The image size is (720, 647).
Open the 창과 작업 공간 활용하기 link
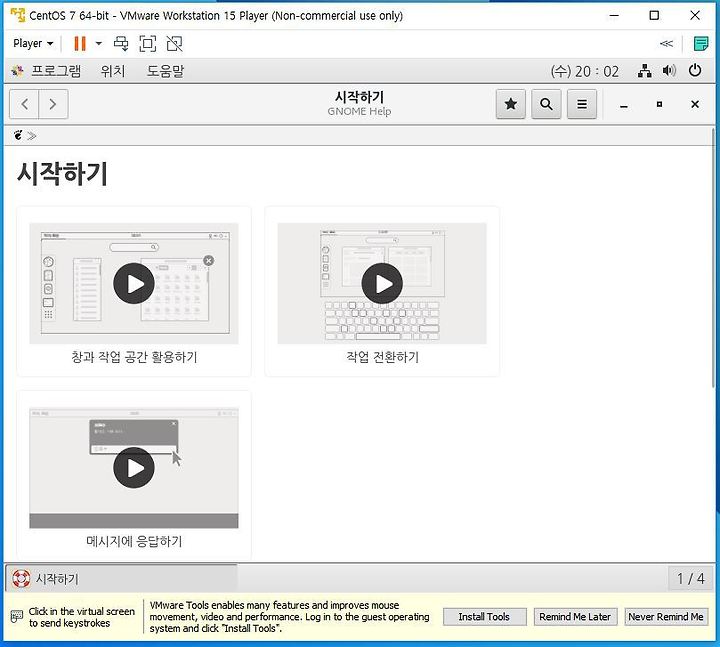134,357
